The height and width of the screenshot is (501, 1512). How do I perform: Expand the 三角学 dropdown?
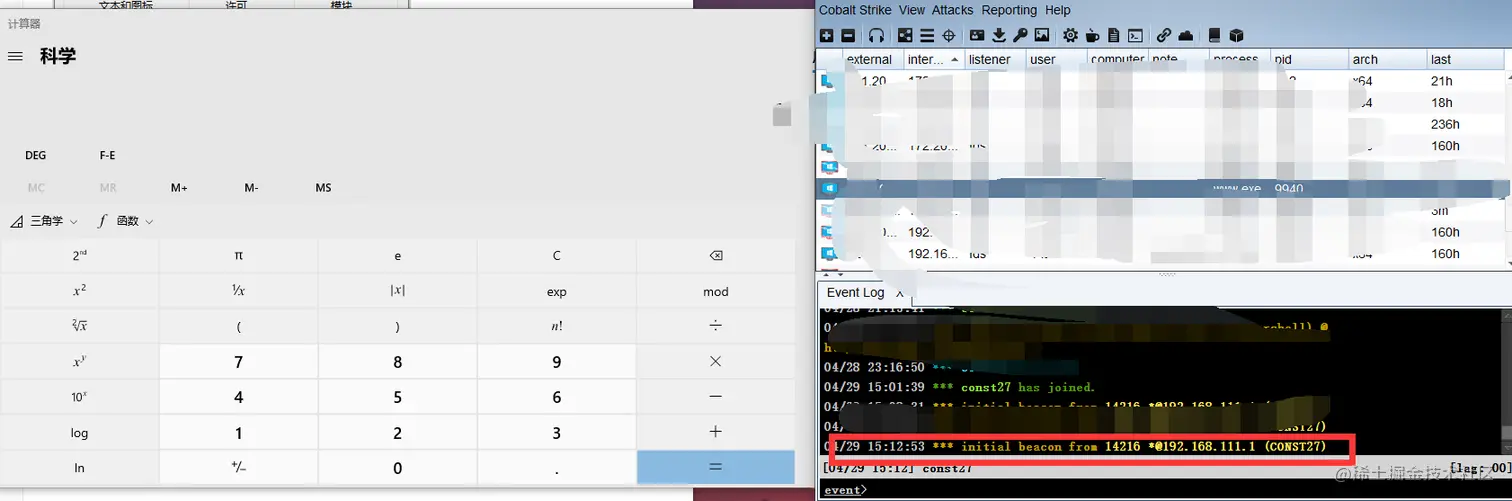coord(45,221)
